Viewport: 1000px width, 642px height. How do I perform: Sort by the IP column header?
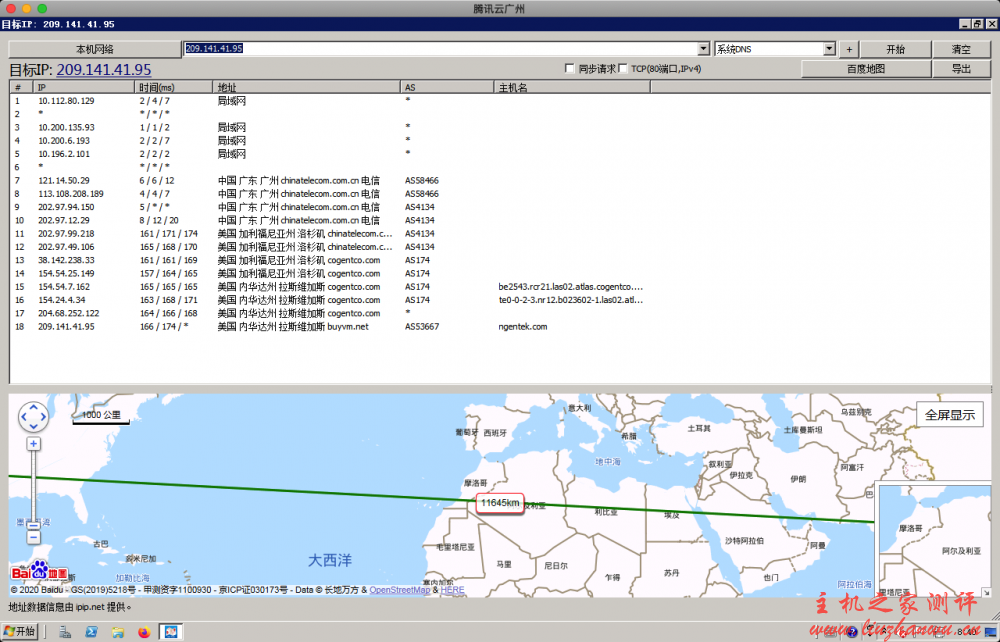[x=84, y=87]
